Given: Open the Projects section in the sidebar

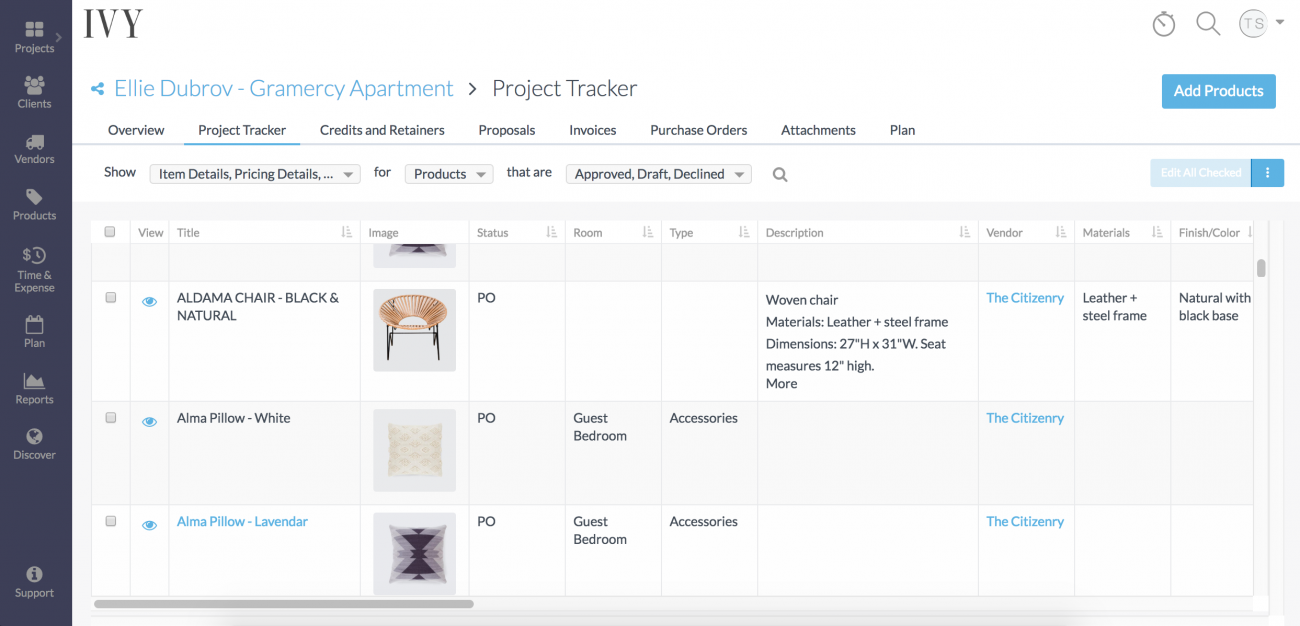Looking at the screenshot, I should (34, 35).
